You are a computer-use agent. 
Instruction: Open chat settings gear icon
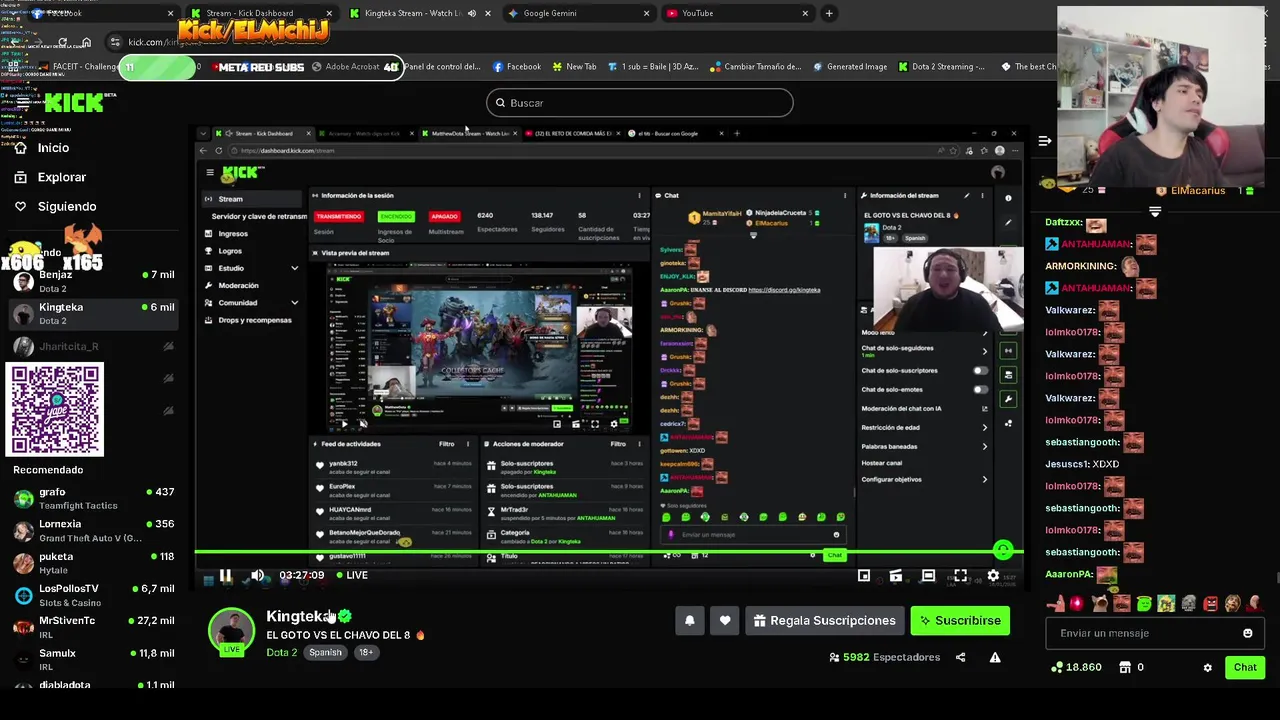point(1207,667)
